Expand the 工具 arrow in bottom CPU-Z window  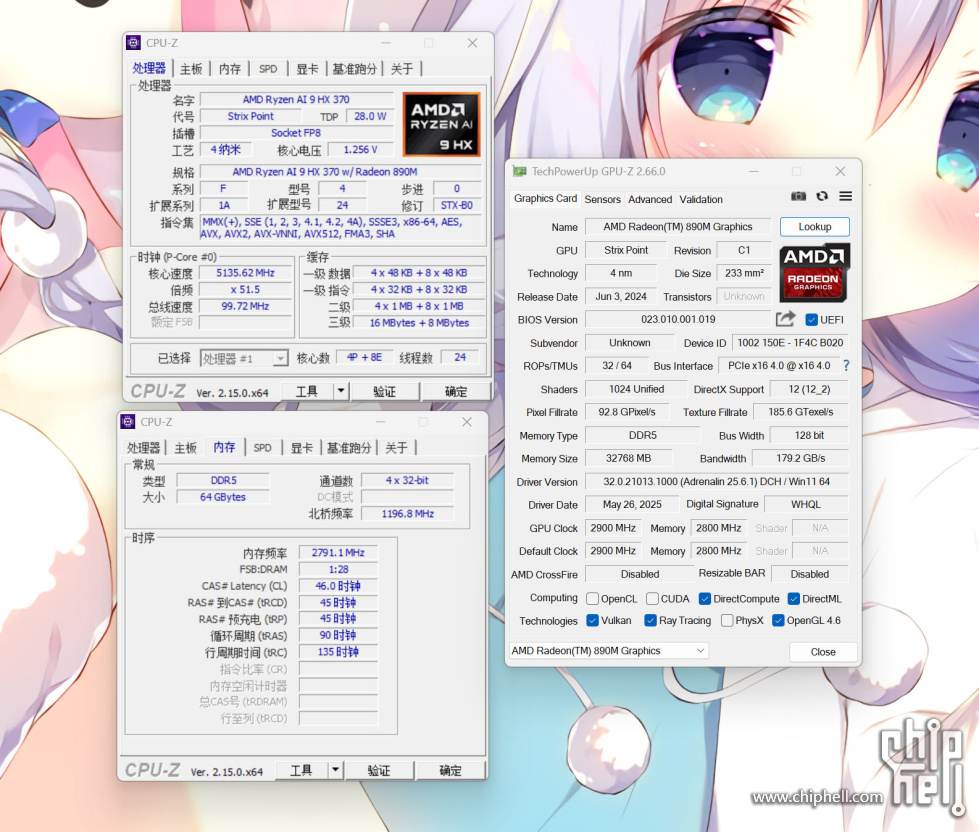335,770
